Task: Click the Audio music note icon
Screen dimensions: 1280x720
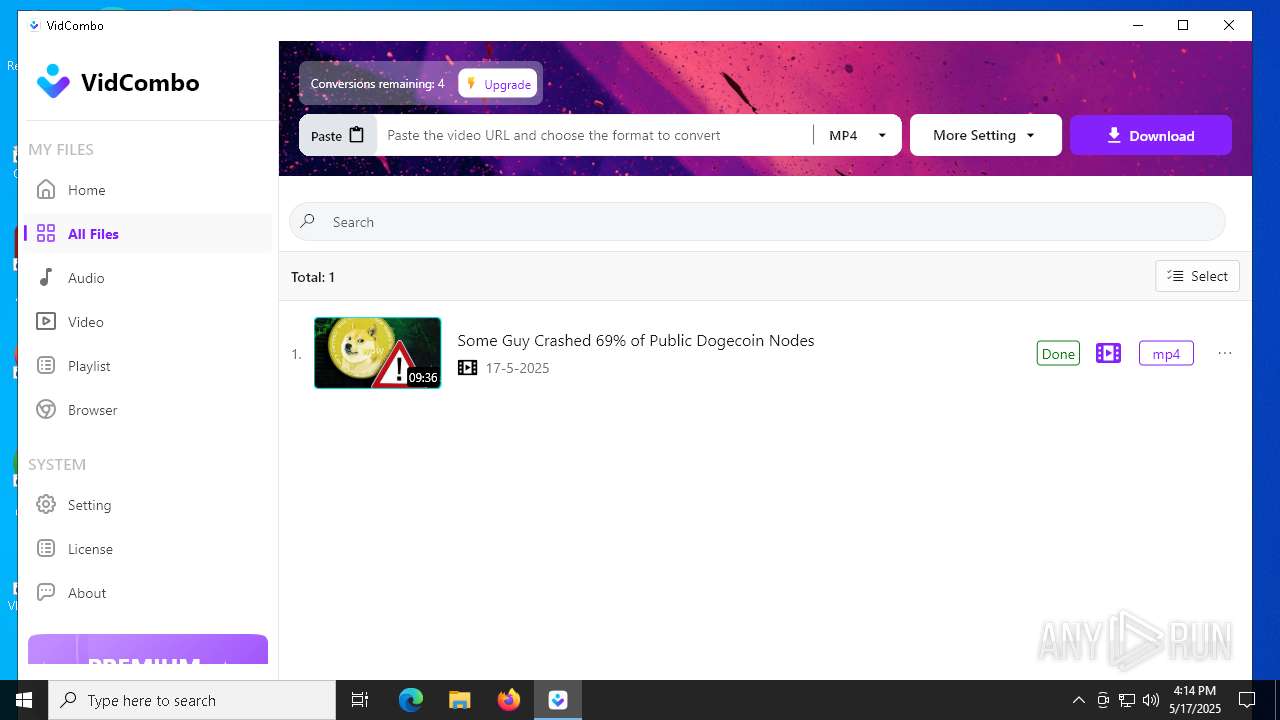Action: [46, 278]
